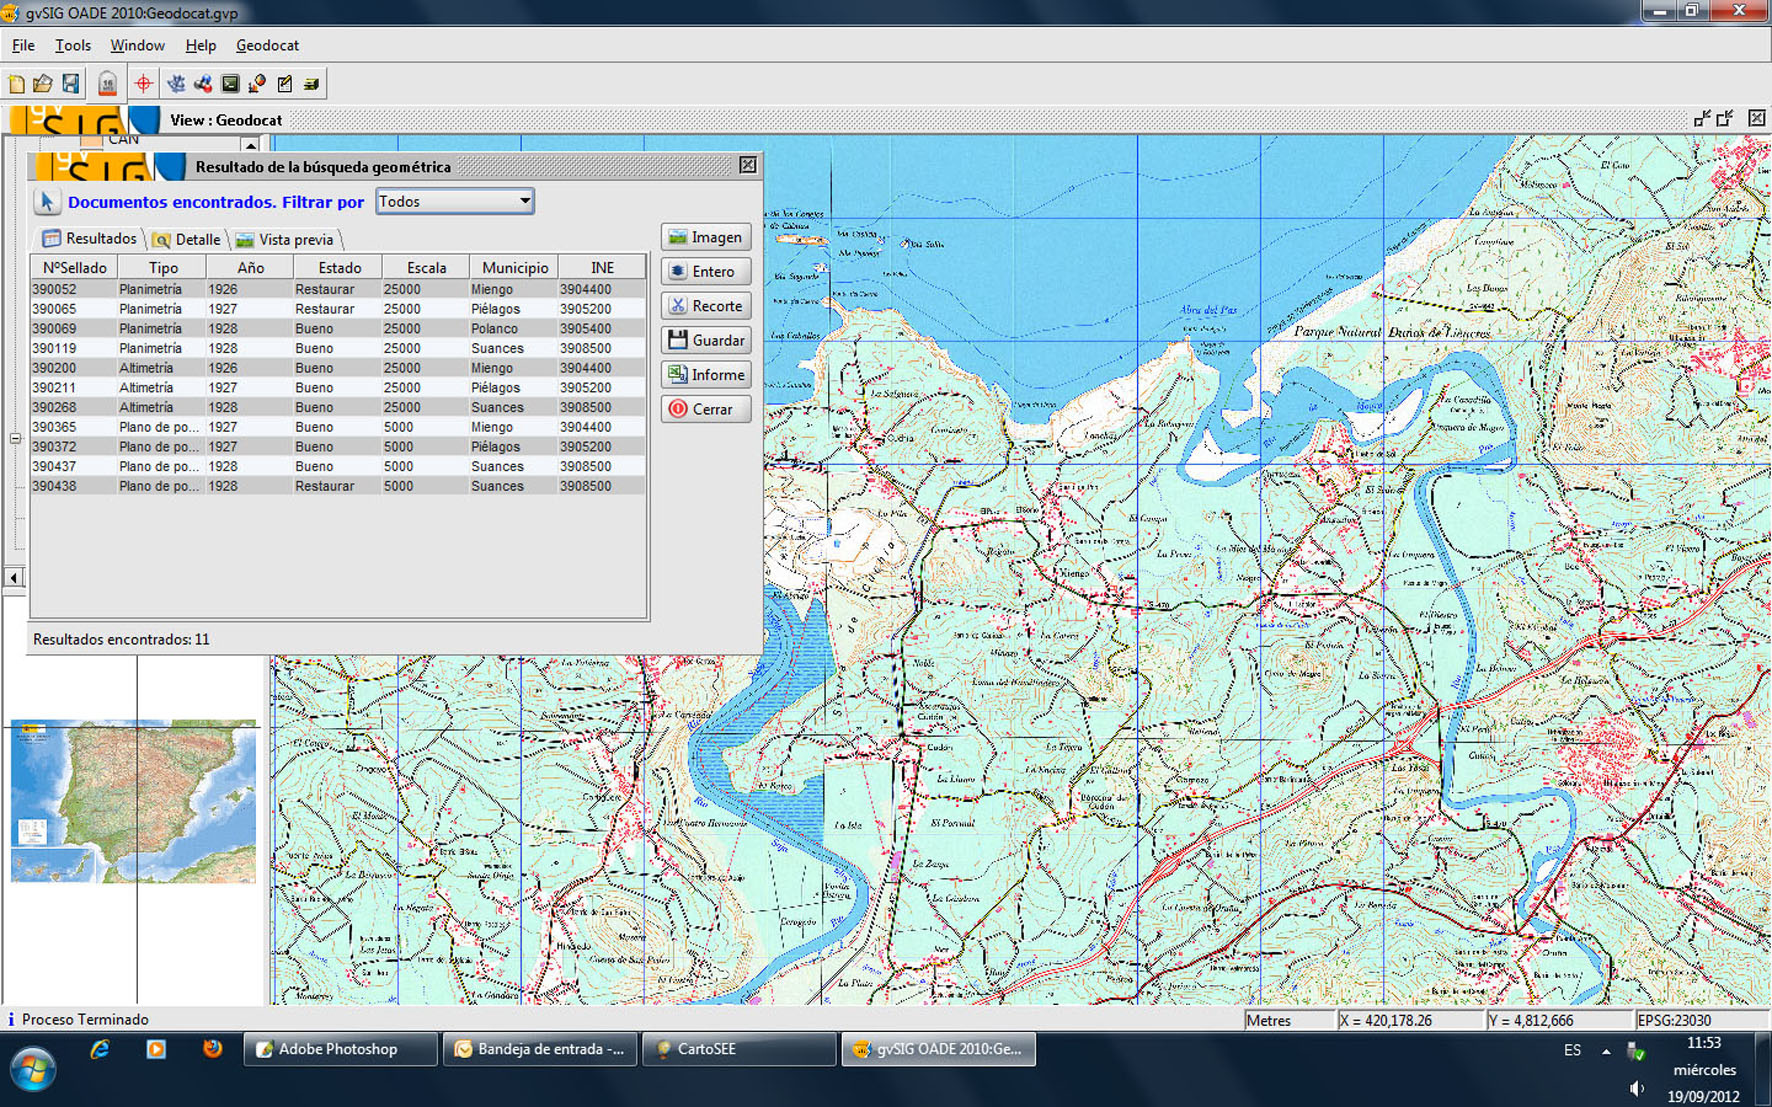Sort results by the Municipio column header
1772x1107 pixels.
click(x=514, y=268)
